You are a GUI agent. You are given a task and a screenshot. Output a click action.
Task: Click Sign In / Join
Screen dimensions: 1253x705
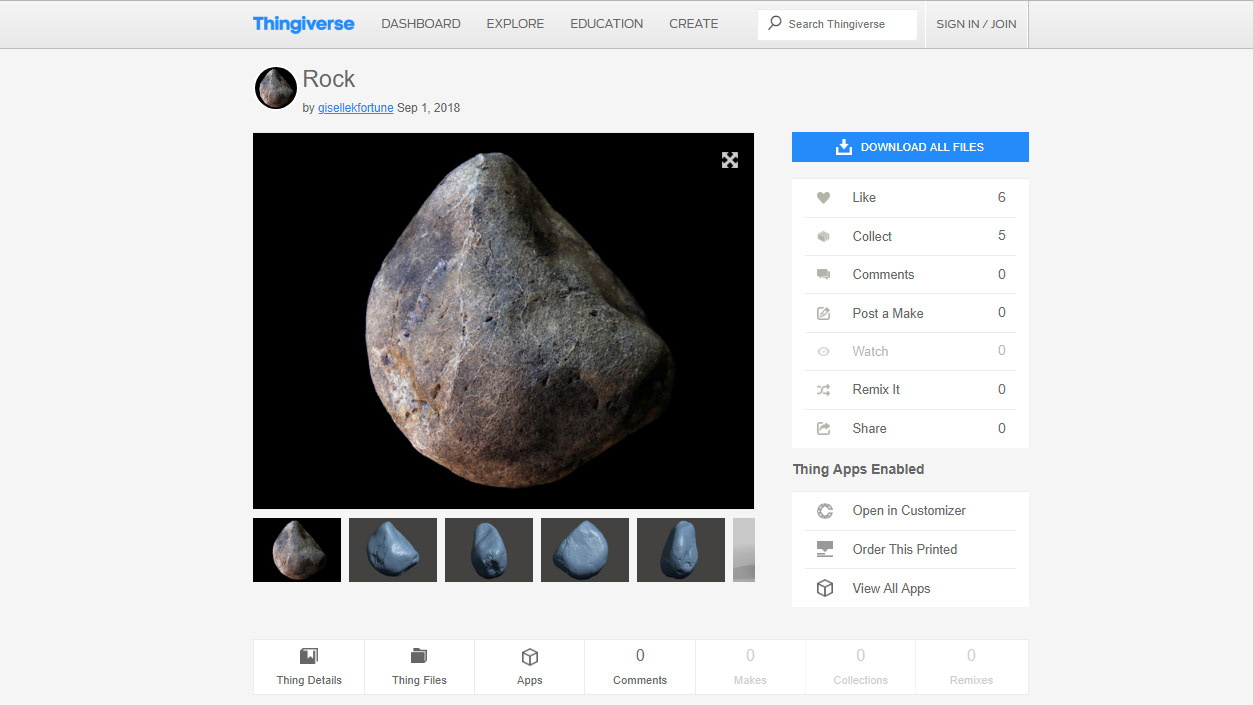click(976, 24)
